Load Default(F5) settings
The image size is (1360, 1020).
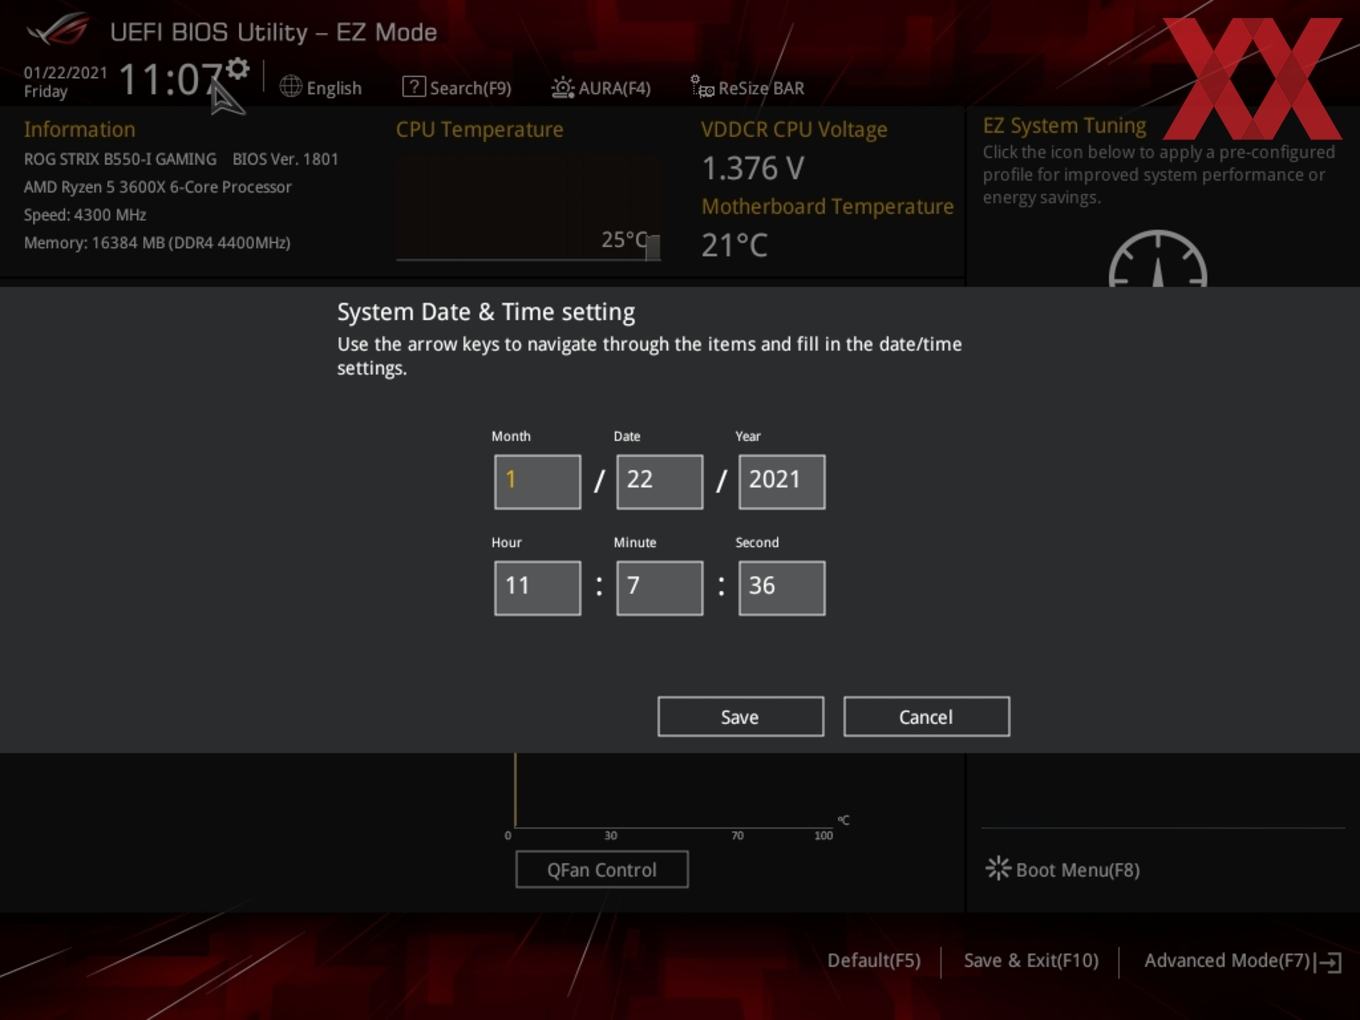pos(874,961)
